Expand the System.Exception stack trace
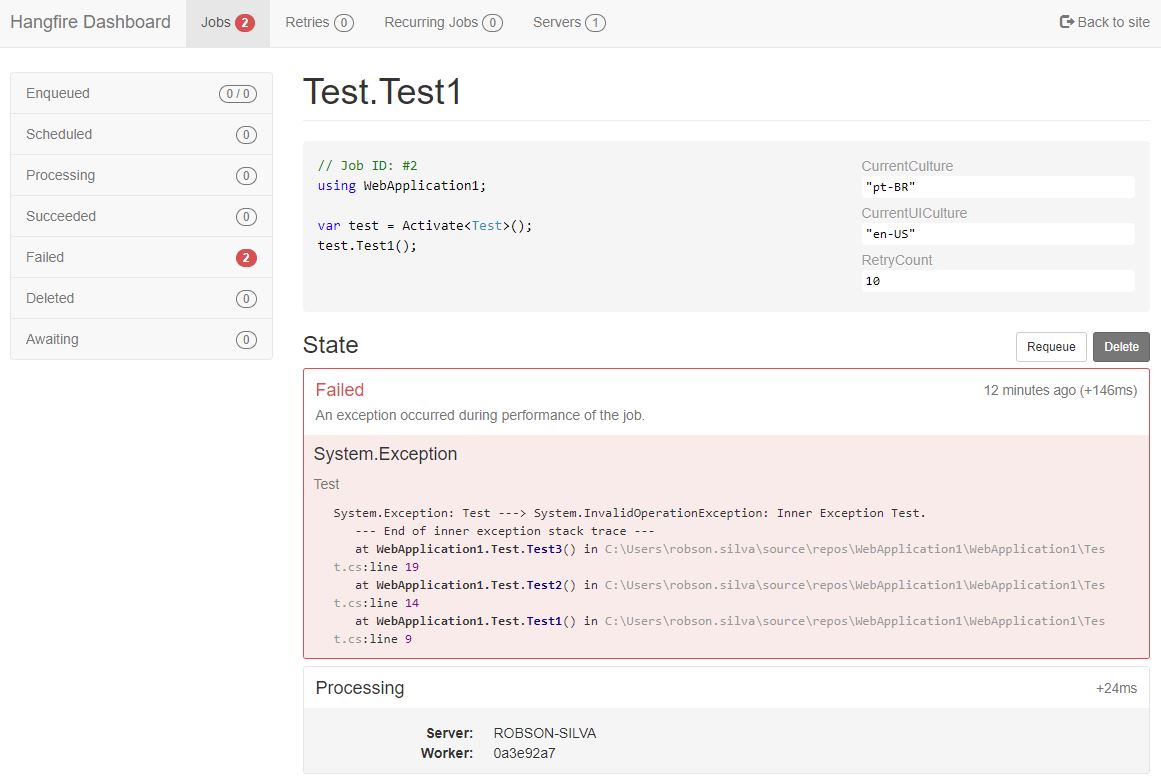The width and height of the screenshot is (1161, 780). click(386, 454)
